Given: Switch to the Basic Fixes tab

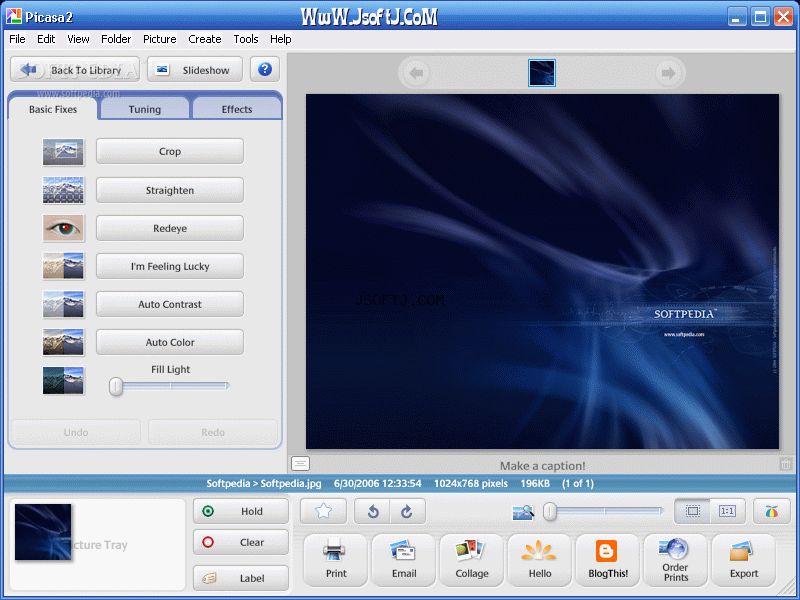Looking at the screenshot, I should click(x=53, y=109).
